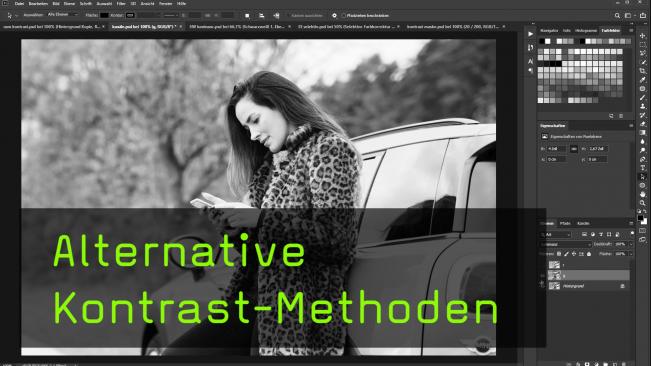Filter layers by type layer icon
Screen dimensions: 651x366
(601, 234)
